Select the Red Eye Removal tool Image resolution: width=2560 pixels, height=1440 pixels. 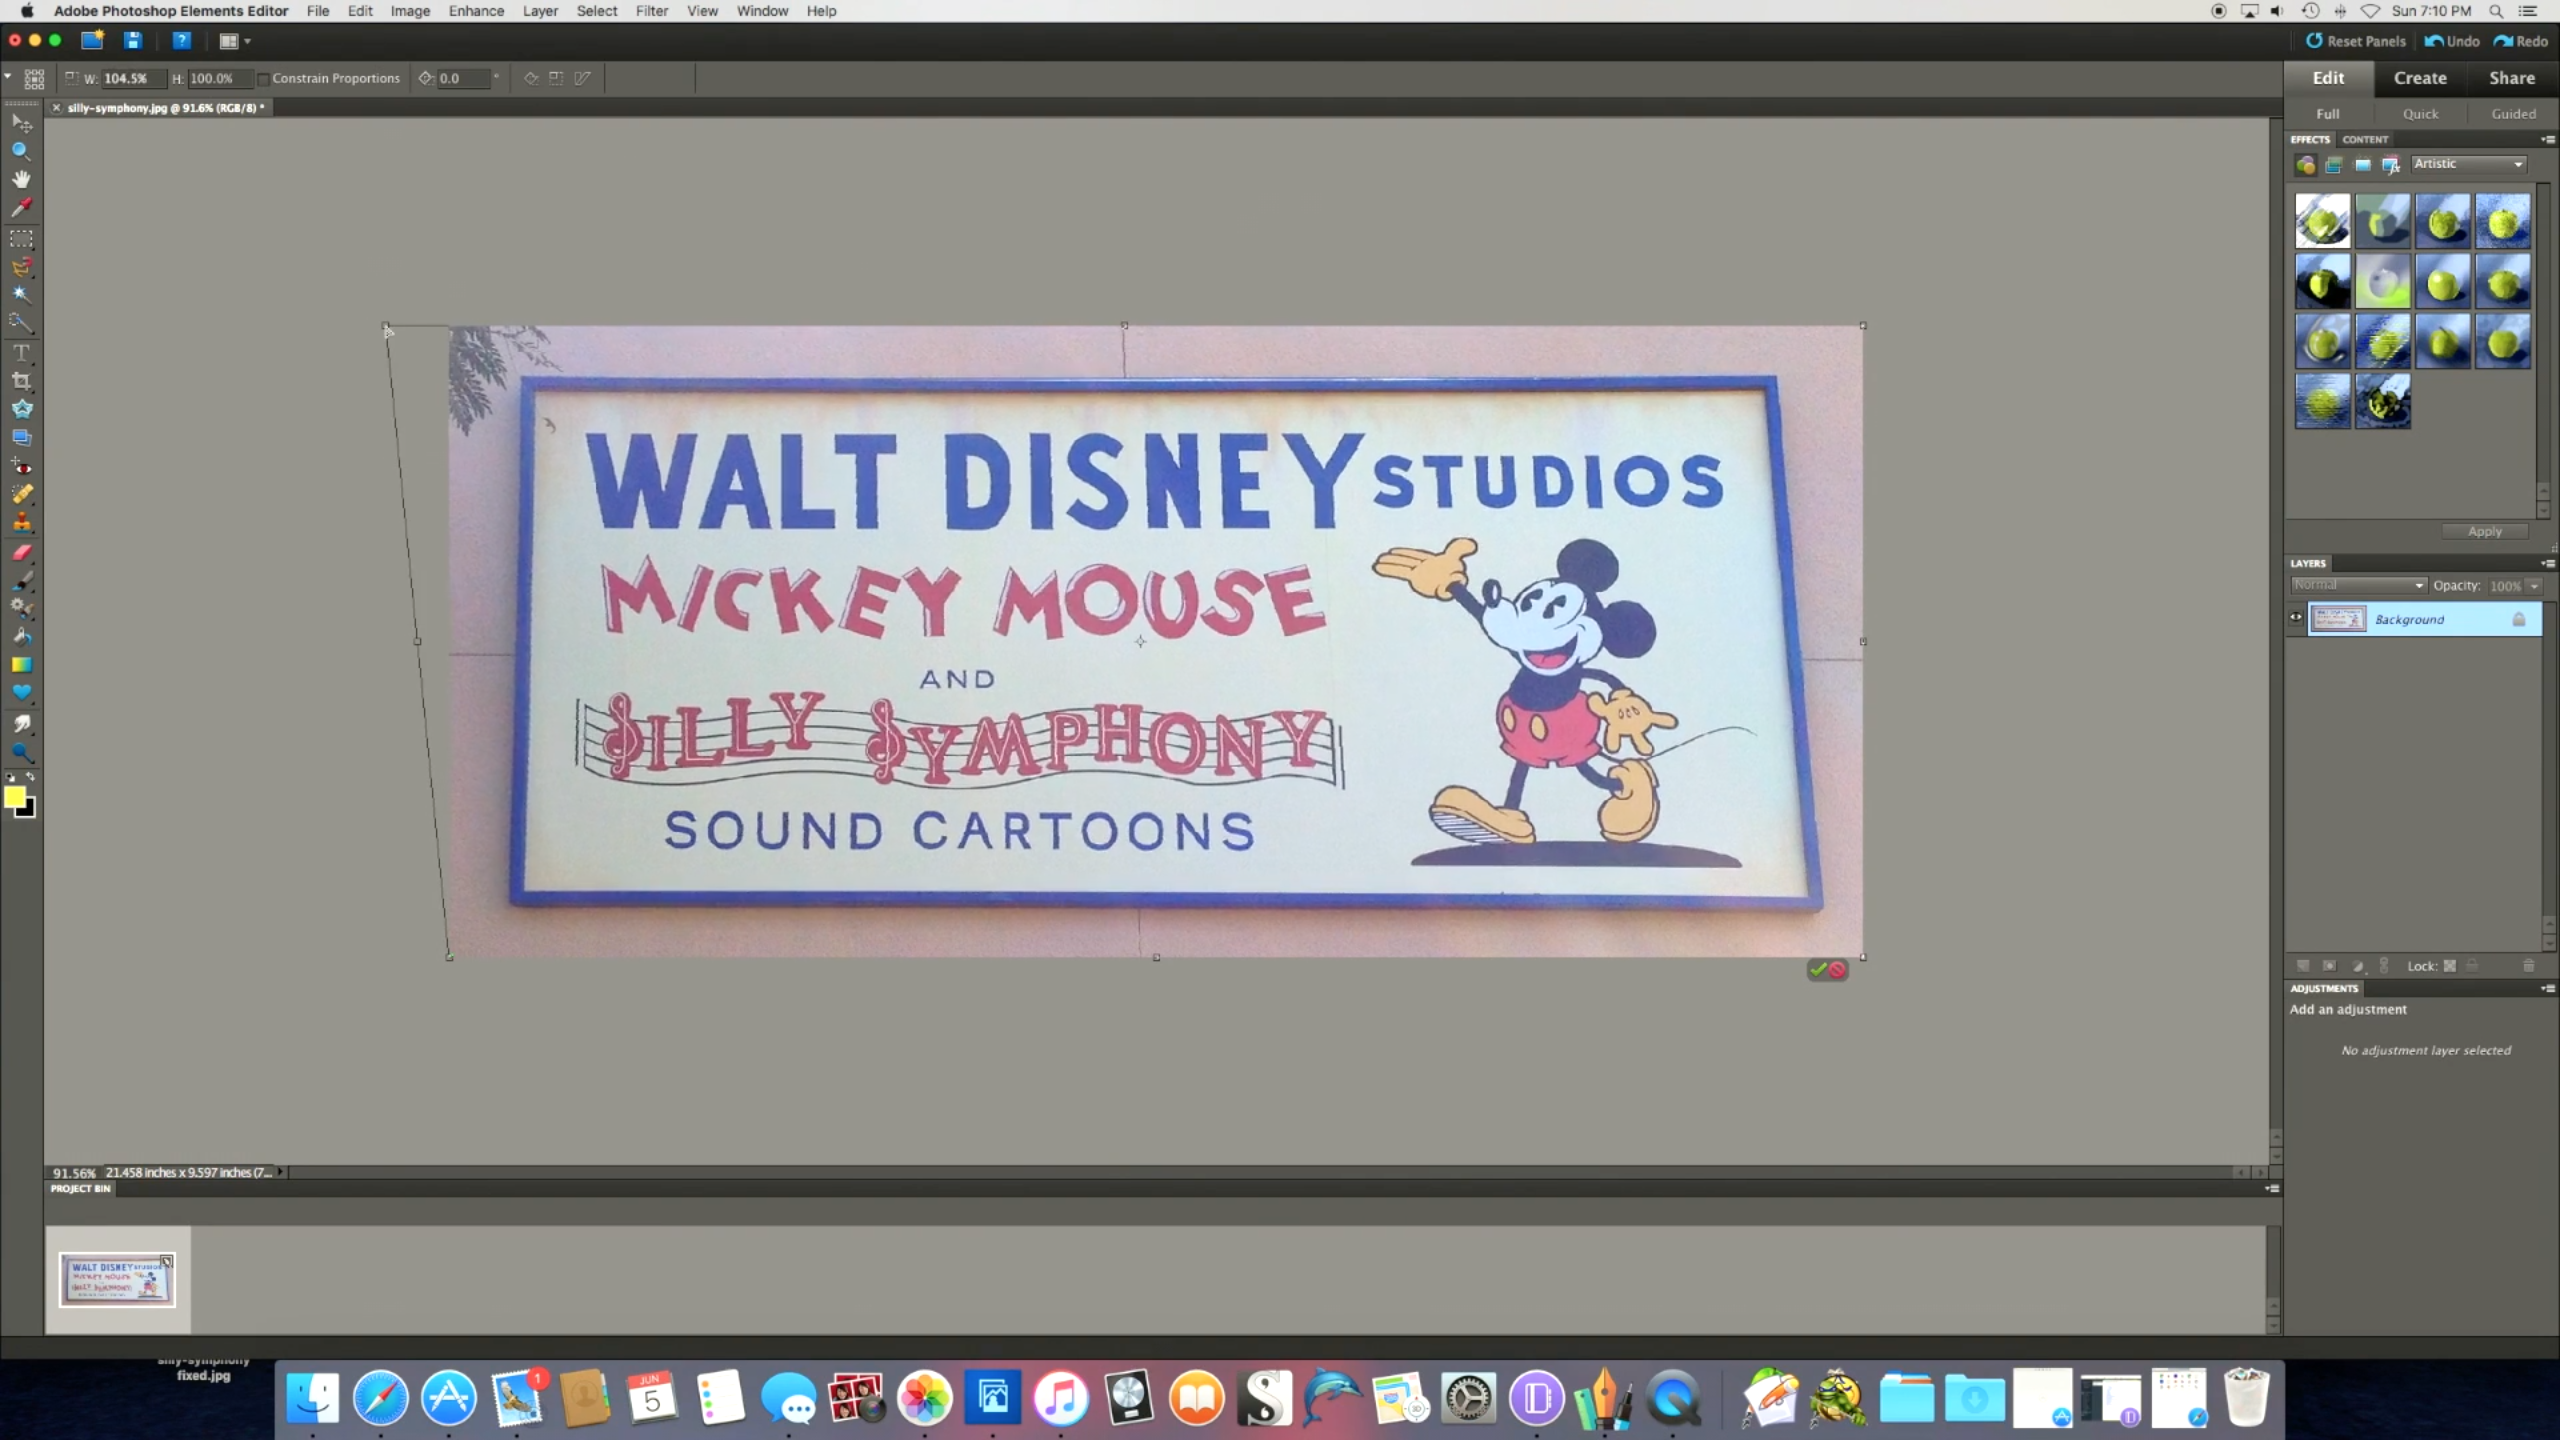tap(21, 466)
